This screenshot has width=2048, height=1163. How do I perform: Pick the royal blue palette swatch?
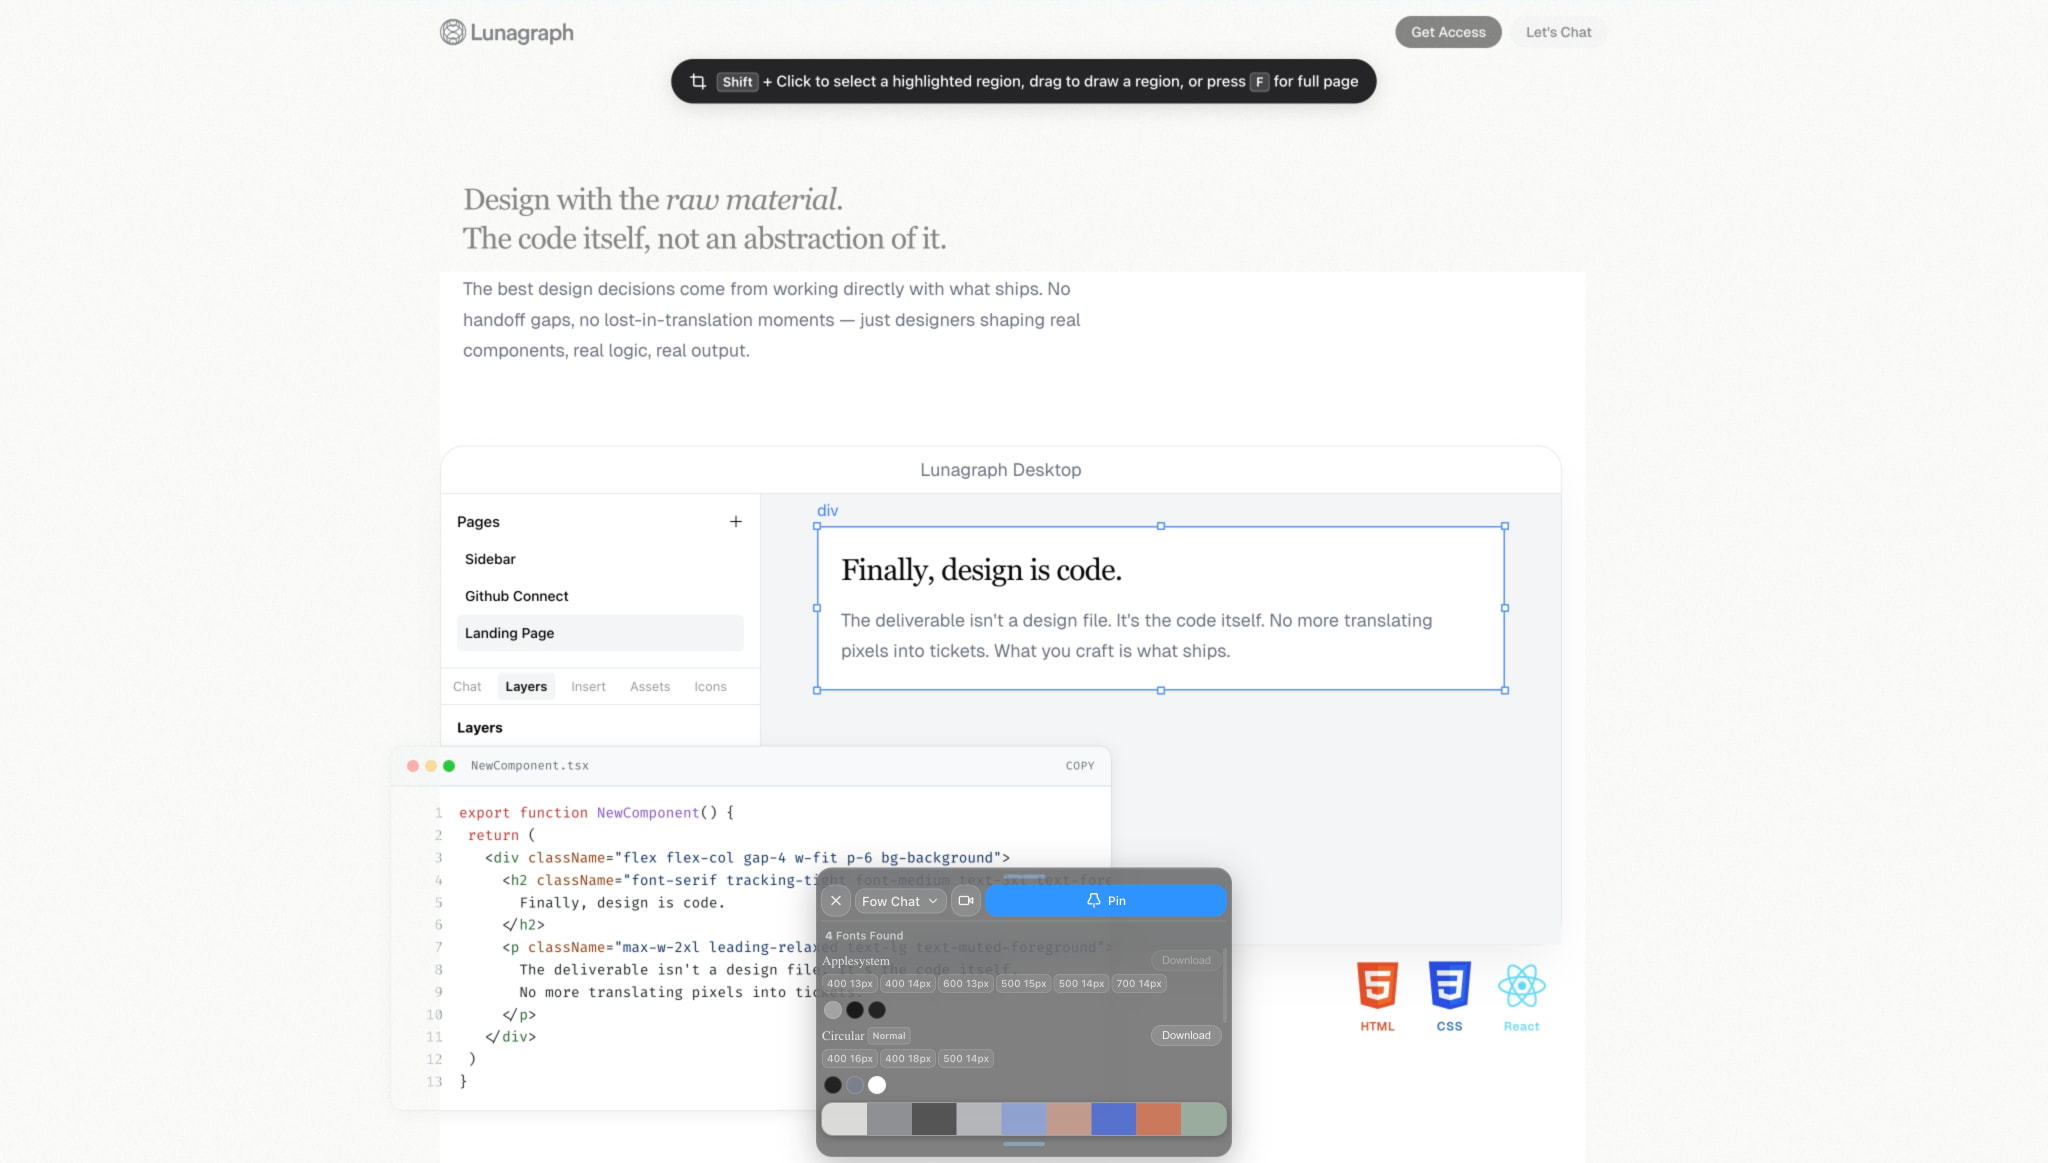click(1113, 1119)
